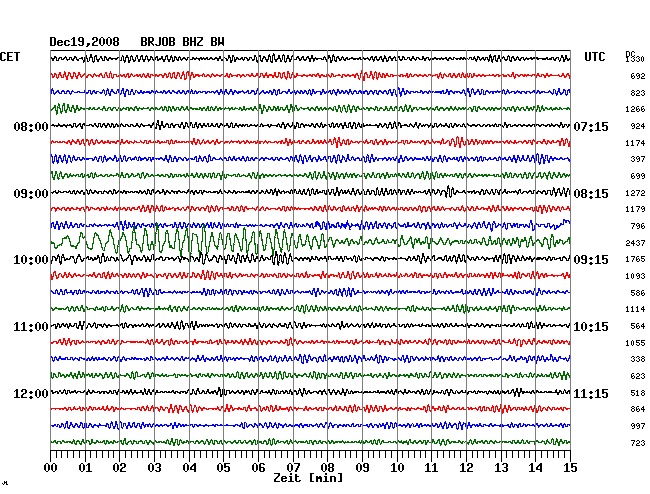
Task: Click the 11:15 UTC time label
Action: click(x=591, y=393)
